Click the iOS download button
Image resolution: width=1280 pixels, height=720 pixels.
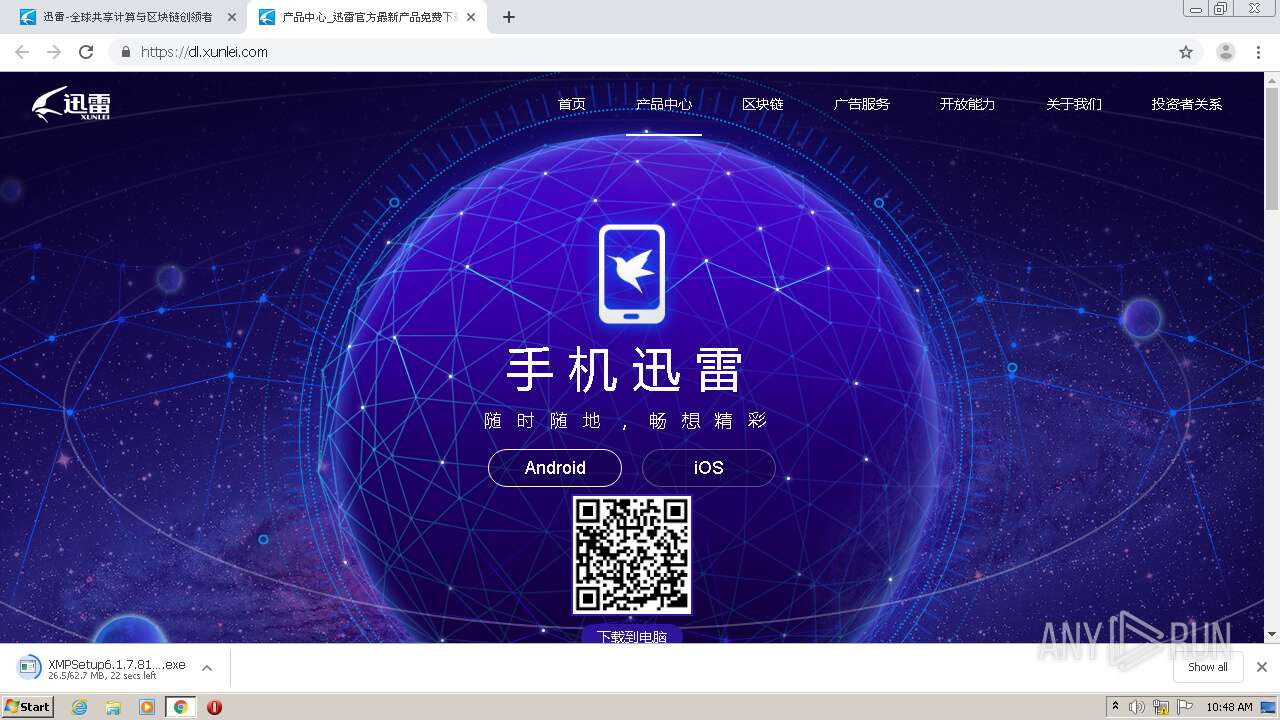708,468
